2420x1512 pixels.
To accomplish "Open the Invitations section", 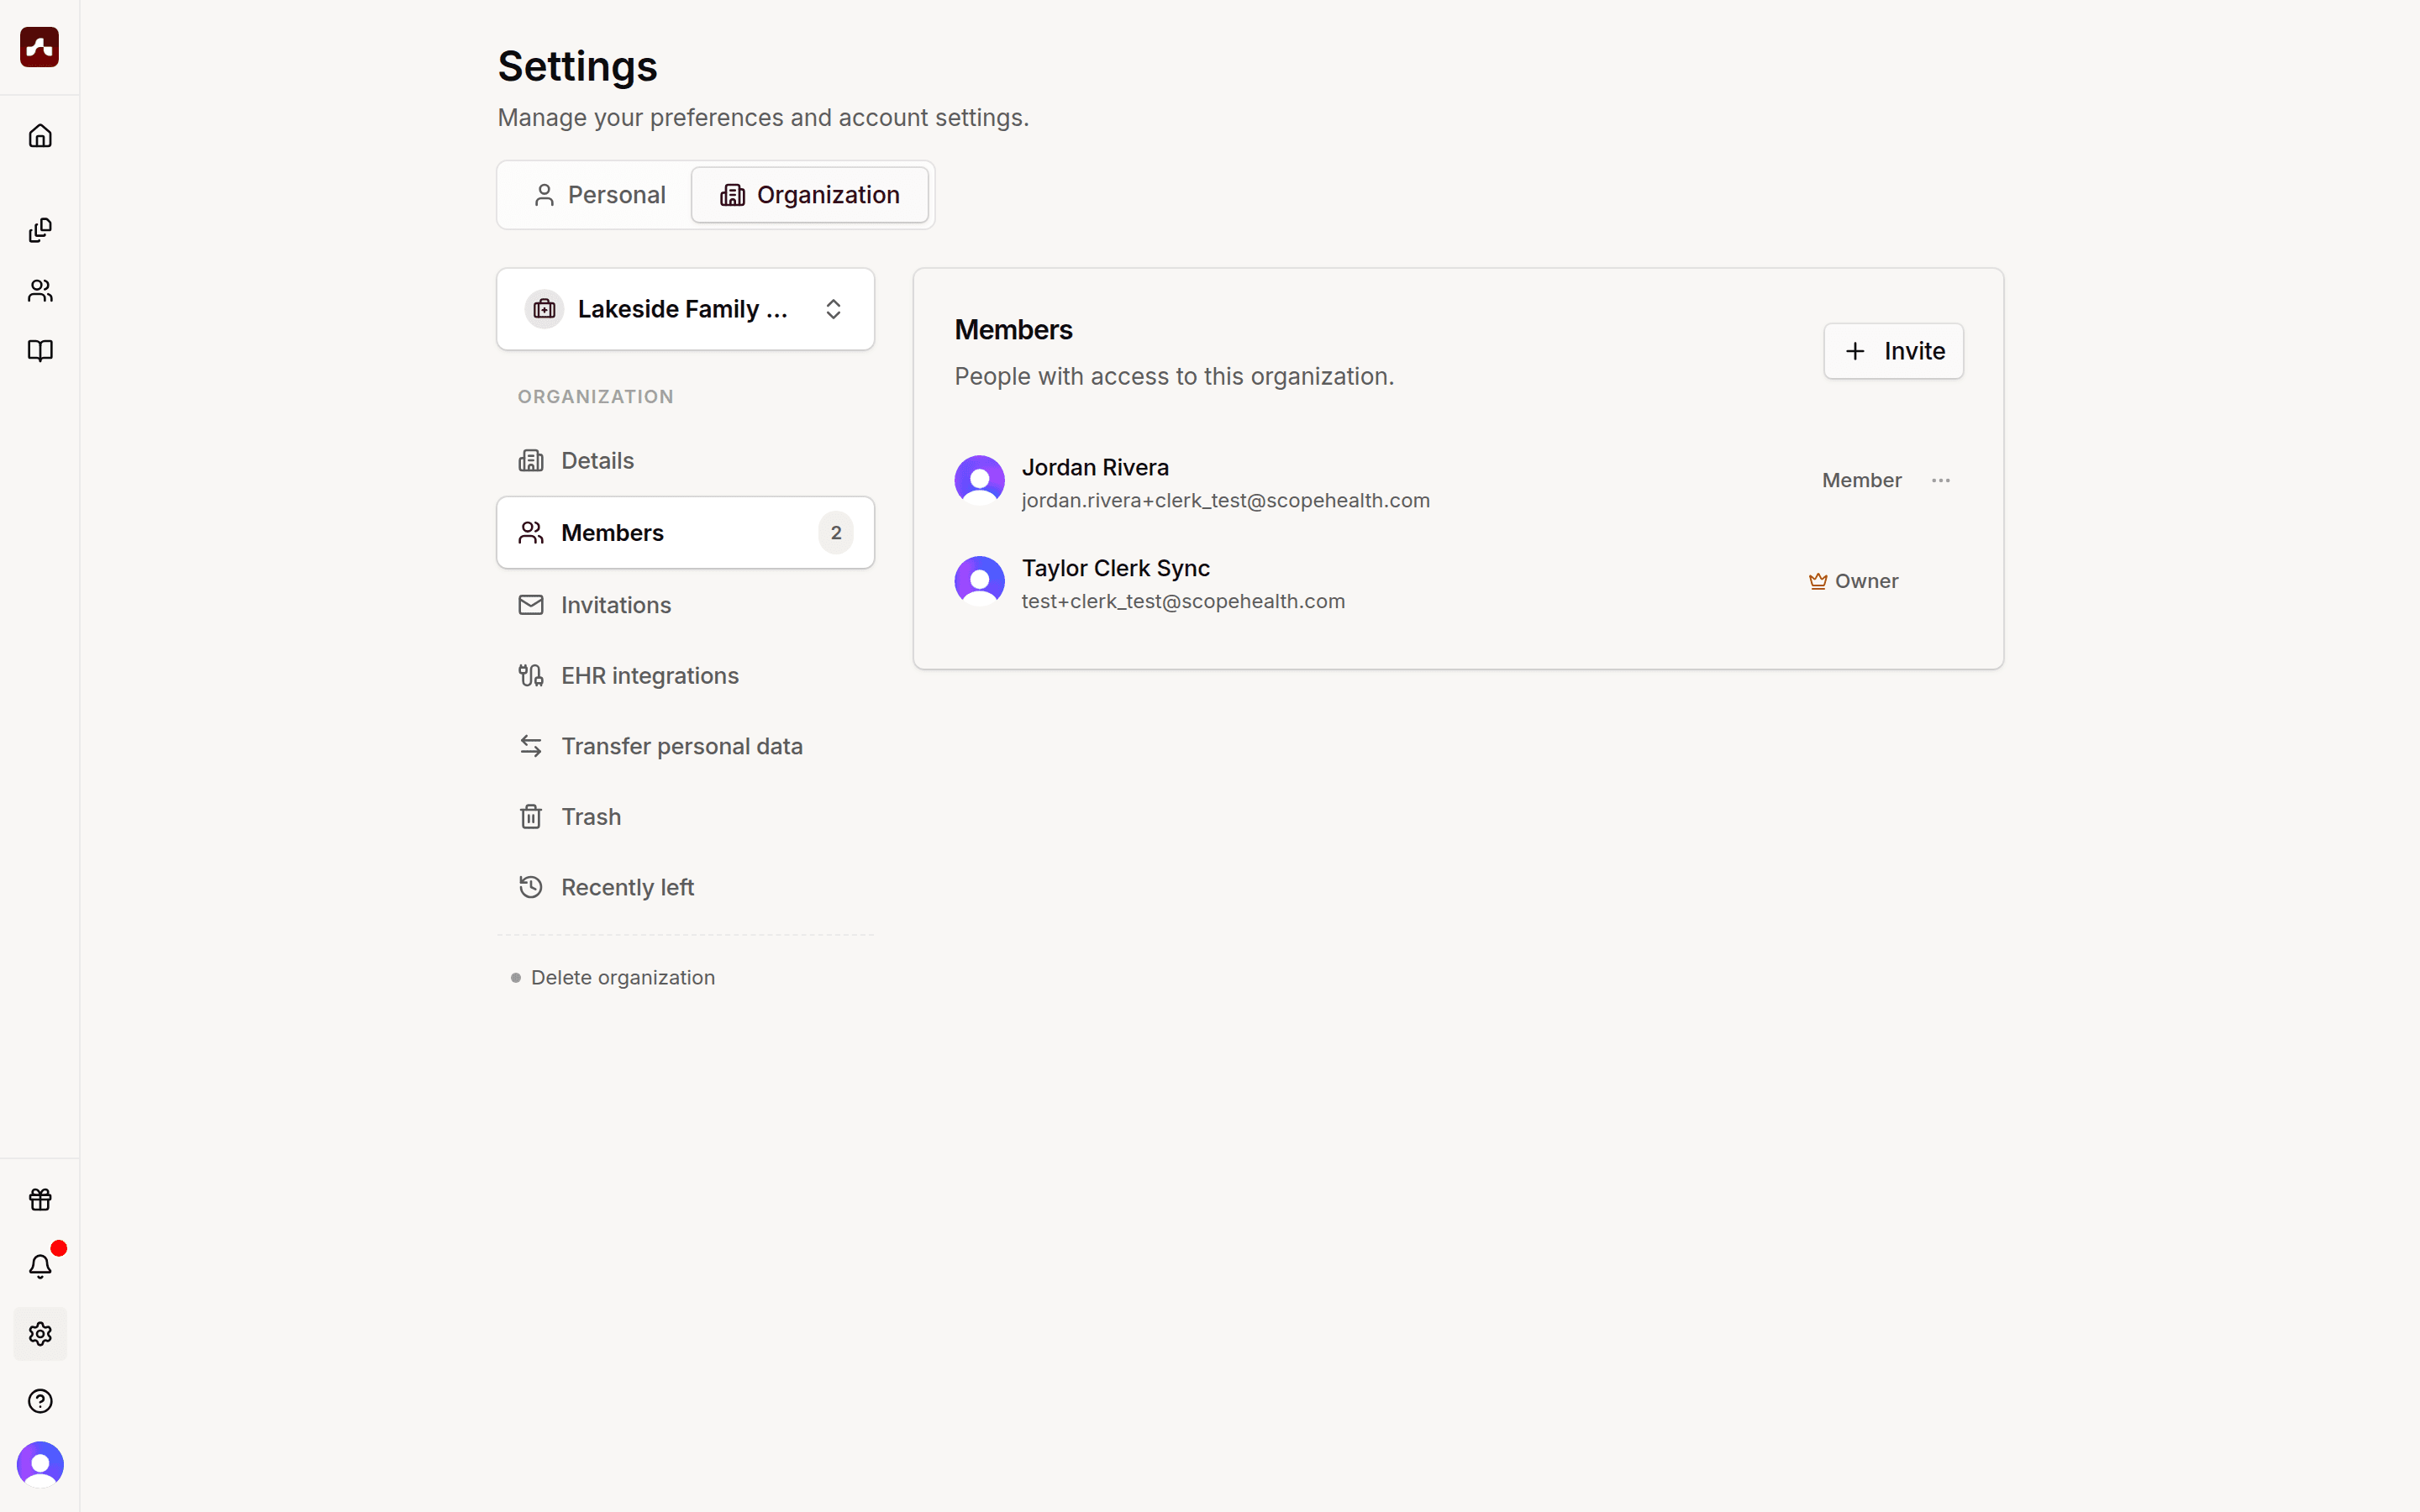I will pyautogui.click(x=686, y=605).
